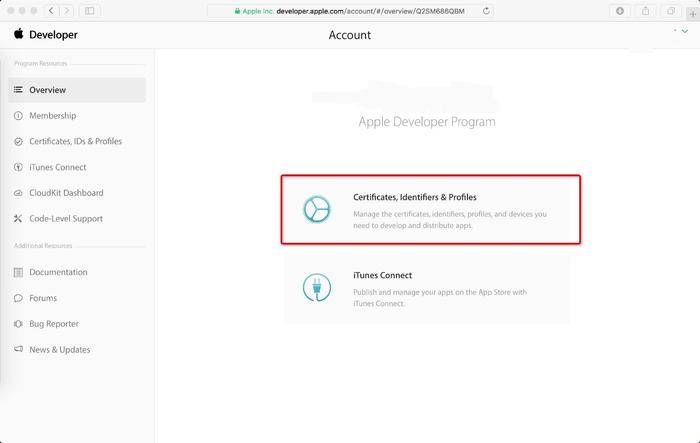The height and width of the screenshot is (443, 700).
Task: Go back with the Safari back arrow
Action: (x=53, y=10)
